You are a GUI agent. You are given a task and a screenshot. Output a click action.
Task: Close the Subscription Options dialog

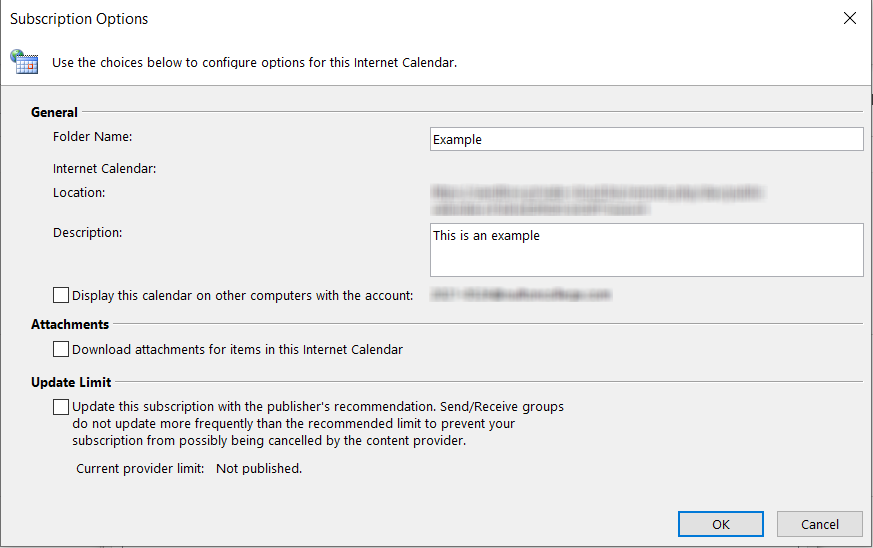(850, 18)
